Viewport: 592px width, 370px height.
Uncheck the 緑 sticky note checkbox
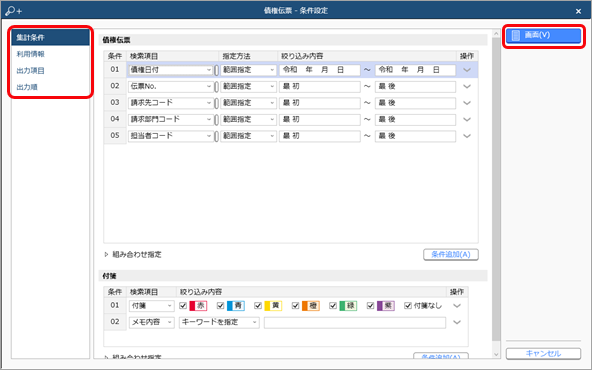point(333,305)
